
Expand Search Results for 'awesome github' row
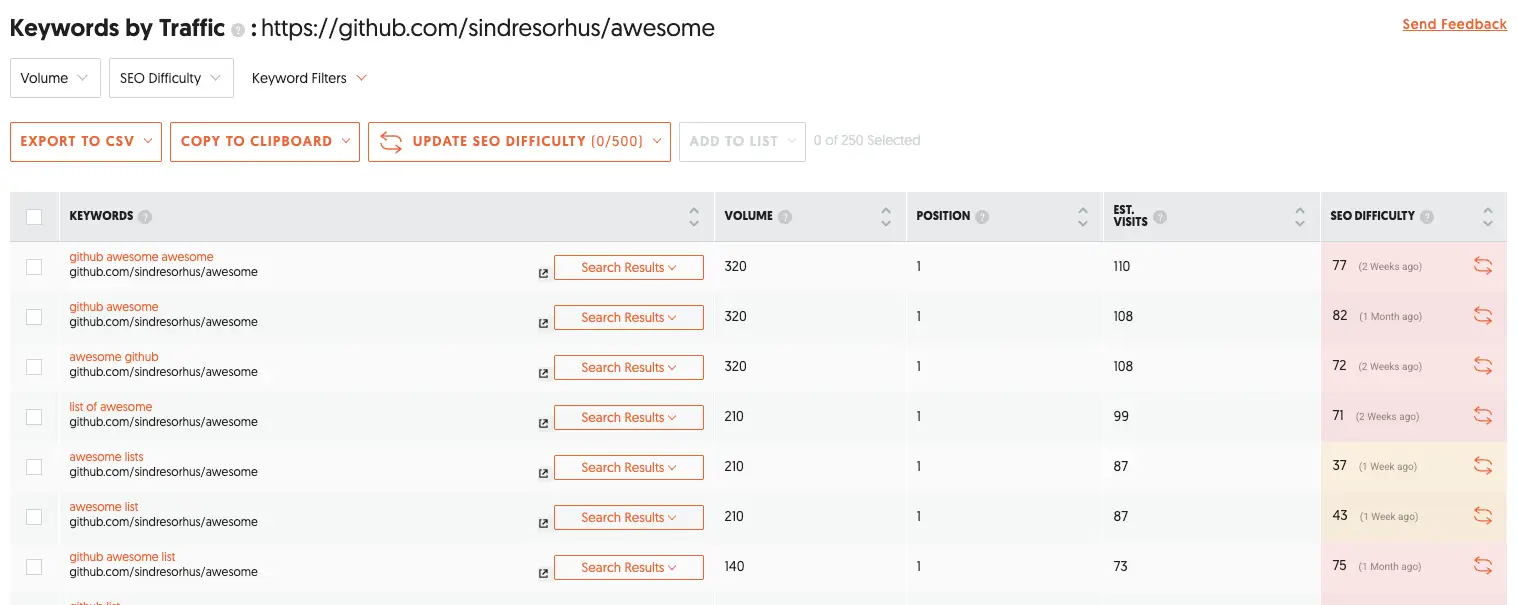tap(629, 367)
